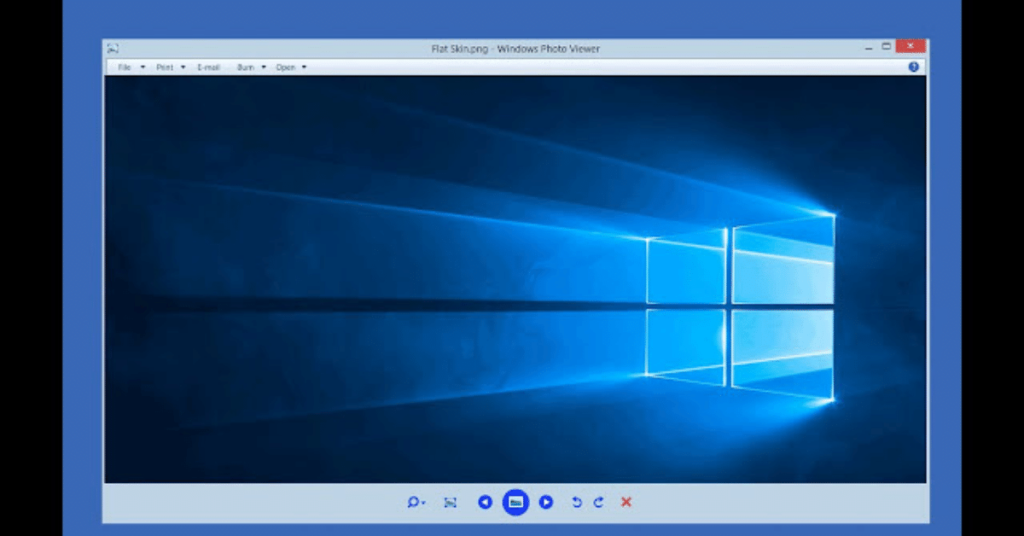Open the File menu
Image resolution: width=1024 pixels, height=536 pixels.
coord(124,67)
